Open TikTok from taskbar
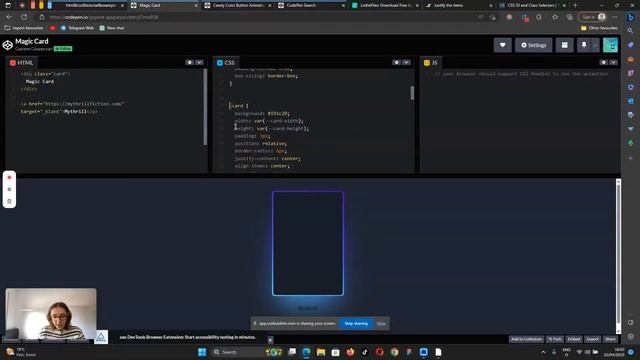640x360 pixels. click(x=365, y=352)
